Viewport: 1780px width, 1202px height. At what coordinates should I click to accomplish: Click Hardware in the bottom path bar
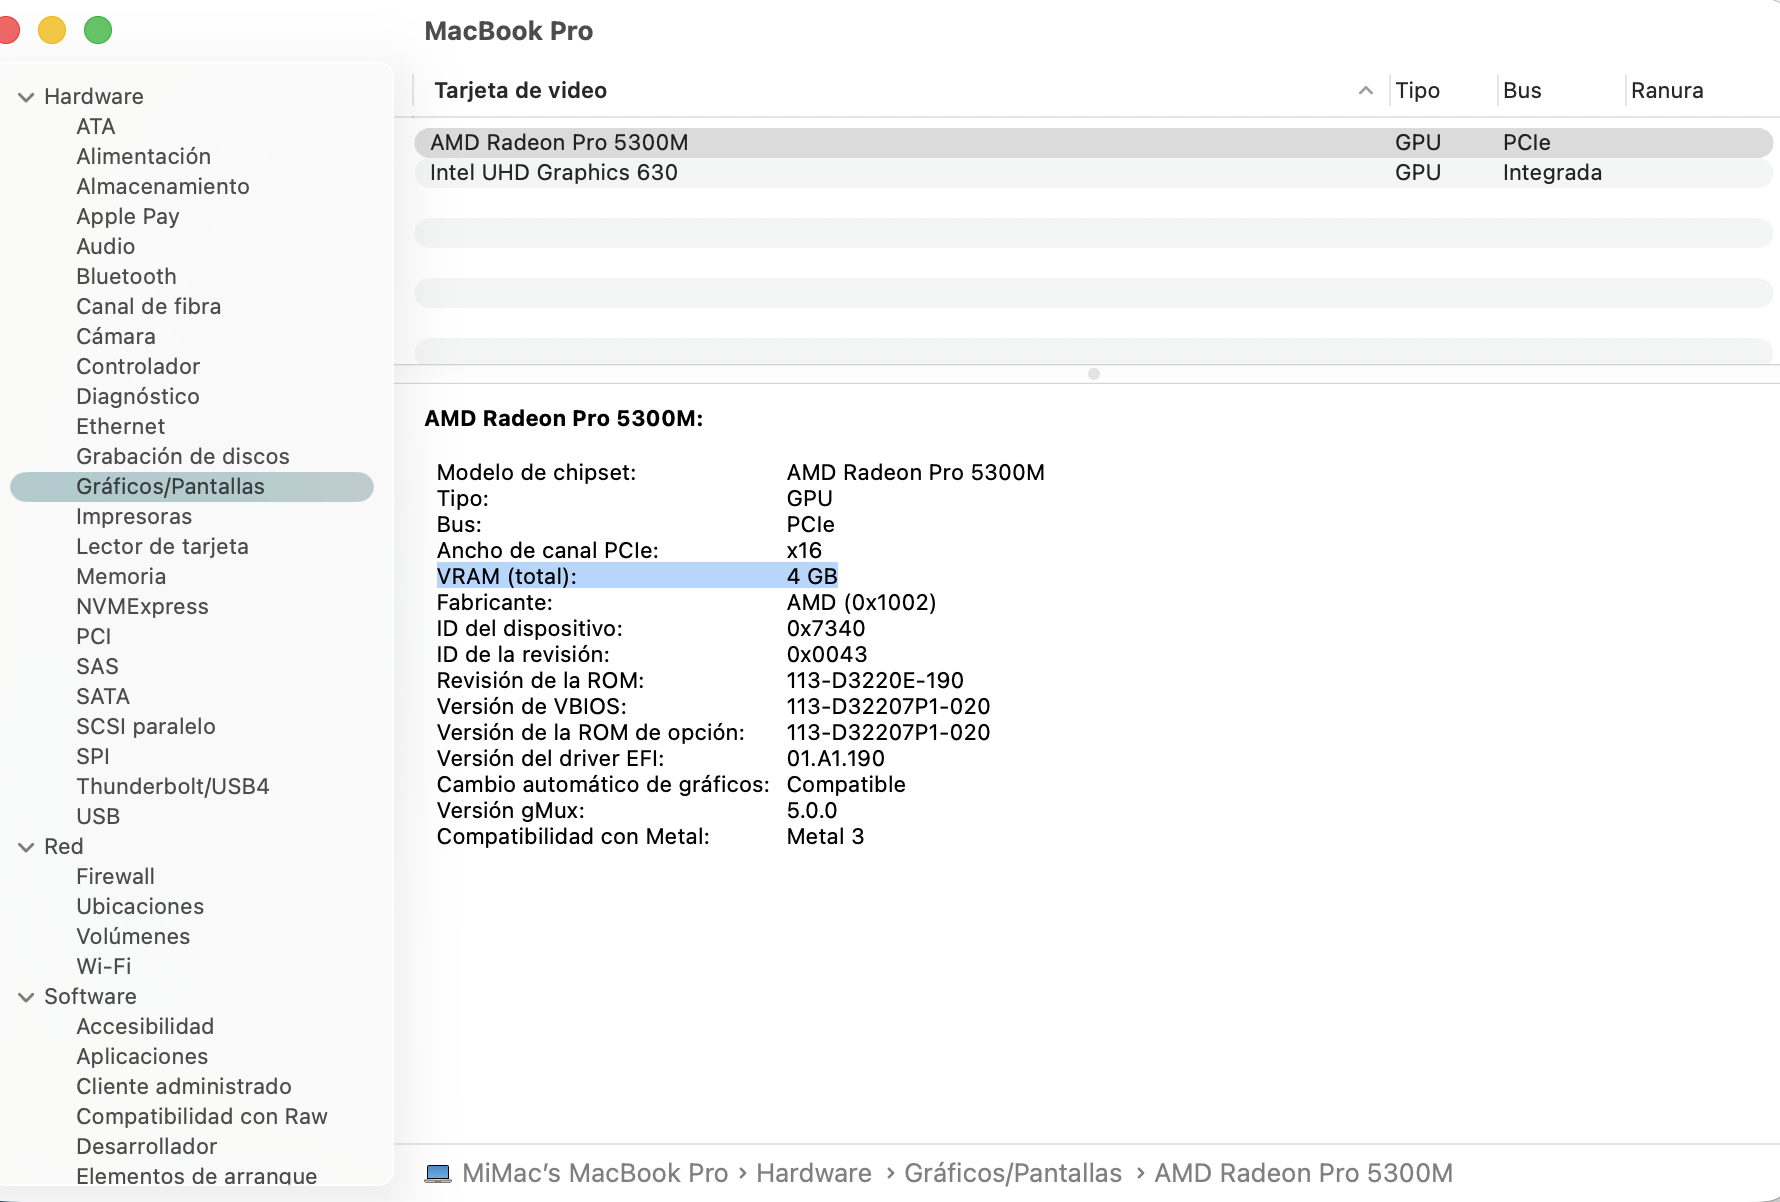tap(813, 1173)
